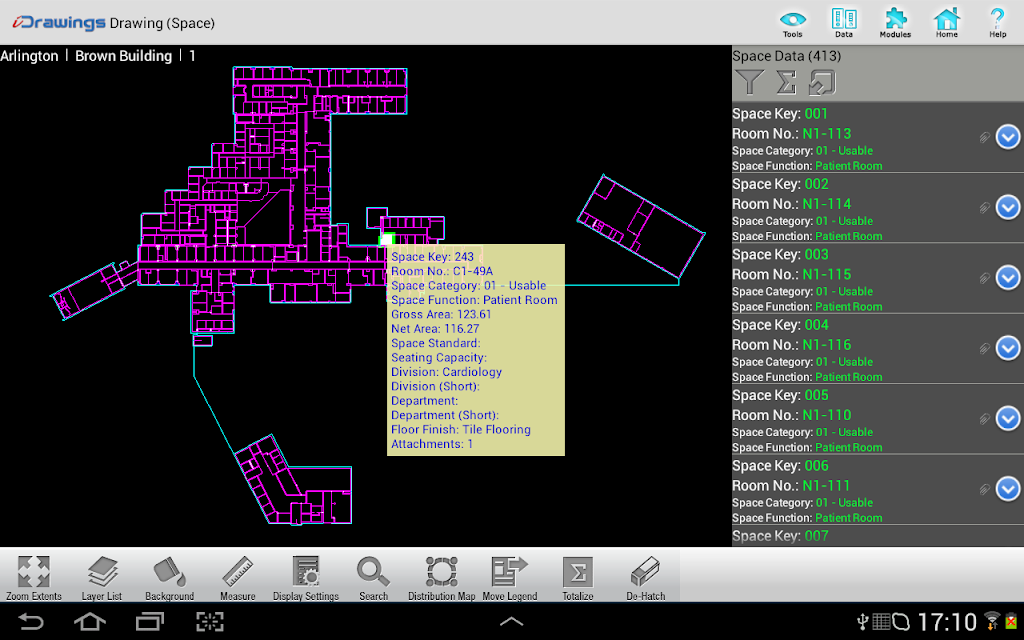Open the Layer List
The height and width of the screenshot is (640, 1024).
pos(102,578)
